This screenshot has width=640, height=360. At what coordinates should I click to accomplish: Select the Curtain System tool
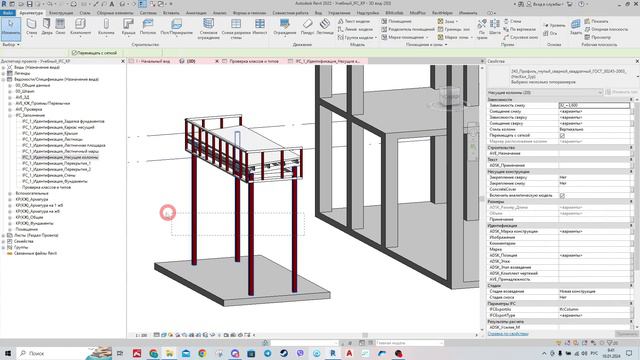point(209,29)
